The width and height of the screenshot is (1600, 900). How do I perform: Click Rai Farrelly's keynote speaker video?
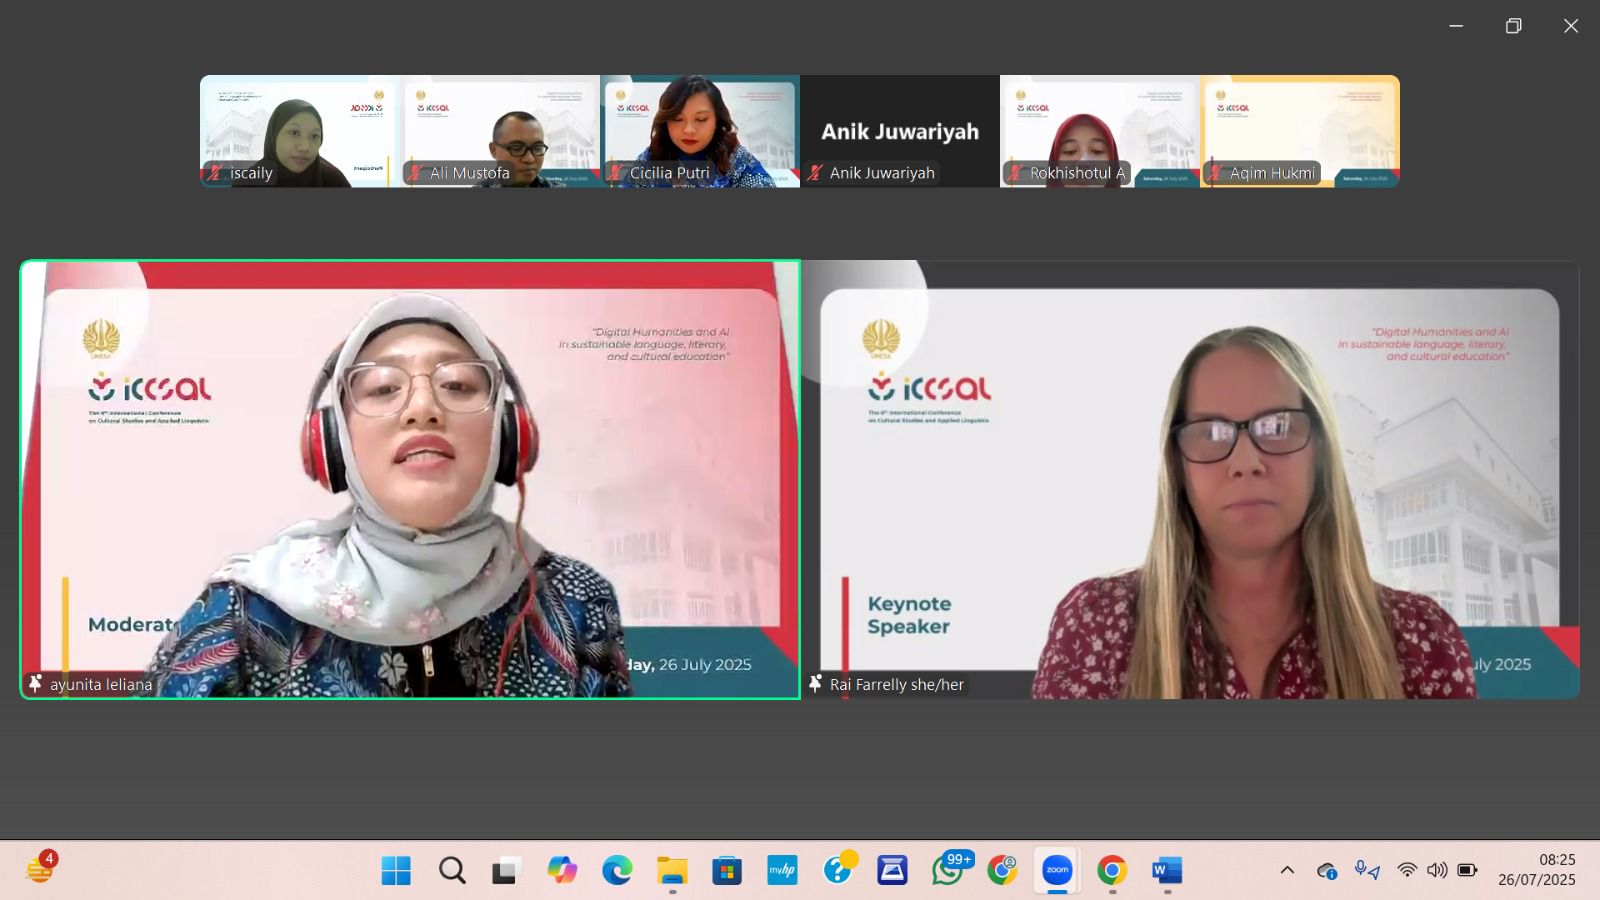click(1190, 480)
